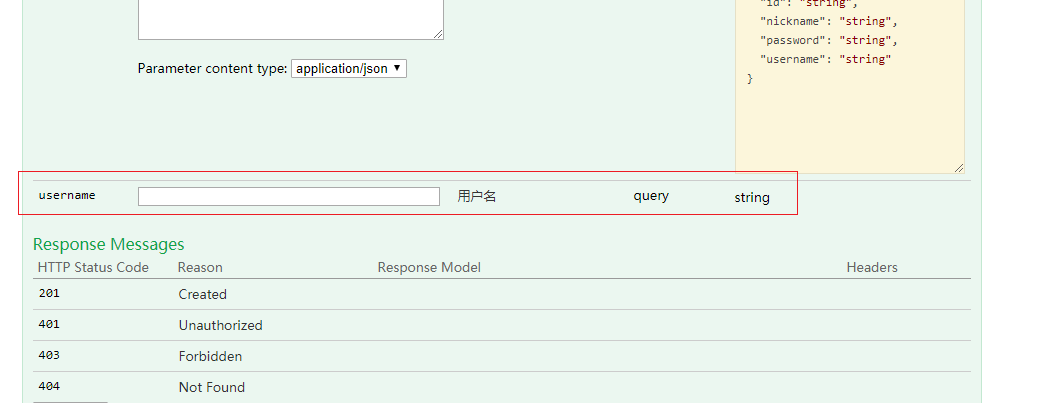Click the 'HTTP Status Code' column header
1057x403 pixels.
pyautogui.click(x=93, y=268)
